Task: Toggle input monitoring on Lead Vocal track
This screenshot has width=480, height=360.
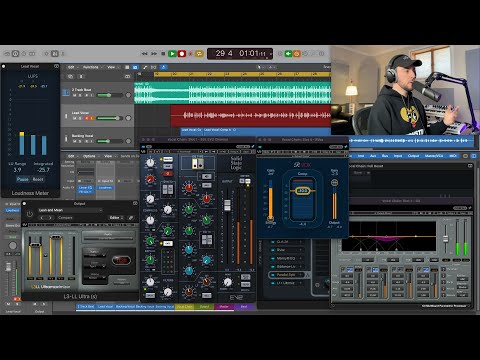Action: [92, 118]
